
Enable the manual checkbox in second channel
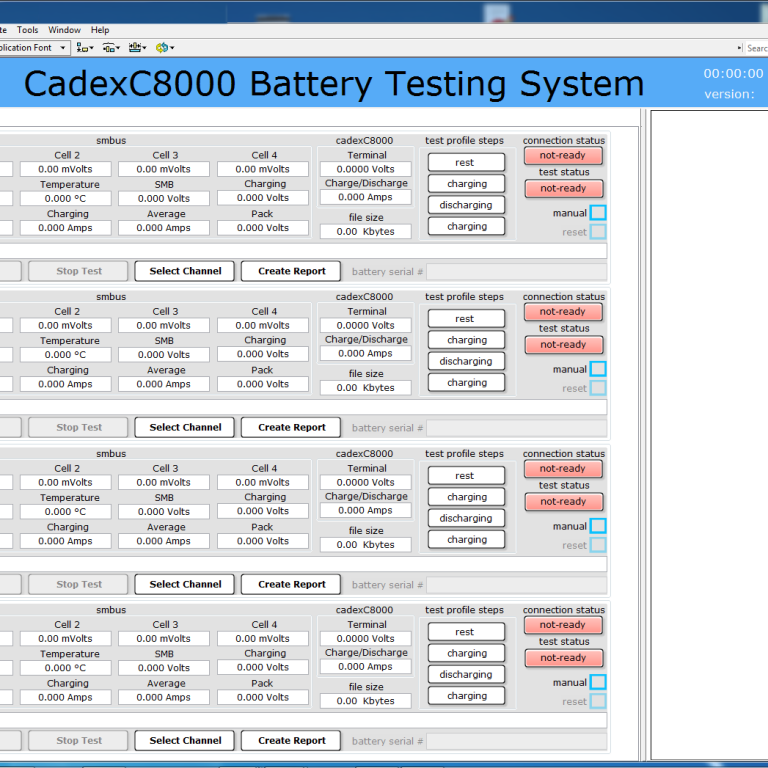pyautogui.click(x=598, y=369)
